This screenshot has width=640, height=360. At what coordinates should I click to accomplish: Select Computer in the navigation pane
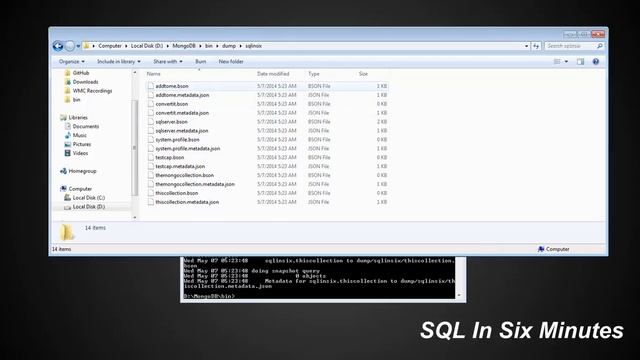tap(80, 189)
